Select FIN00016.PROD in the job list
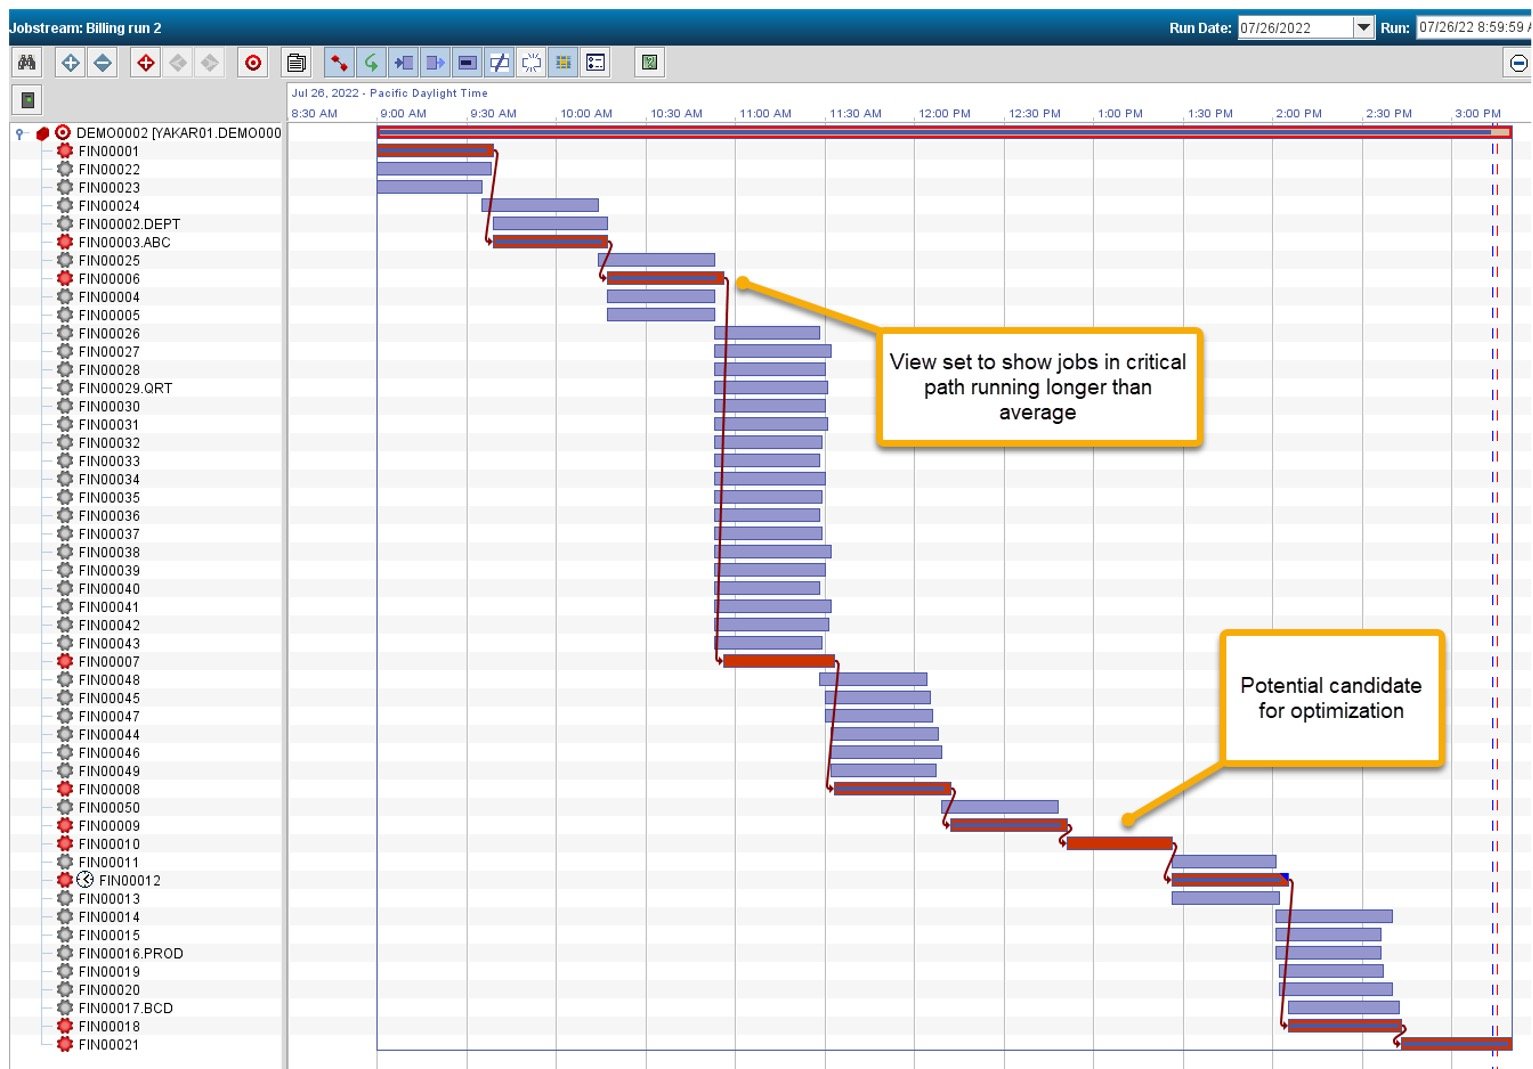This screenshot has width=1533, height=1069. click(x=130, y=954)
